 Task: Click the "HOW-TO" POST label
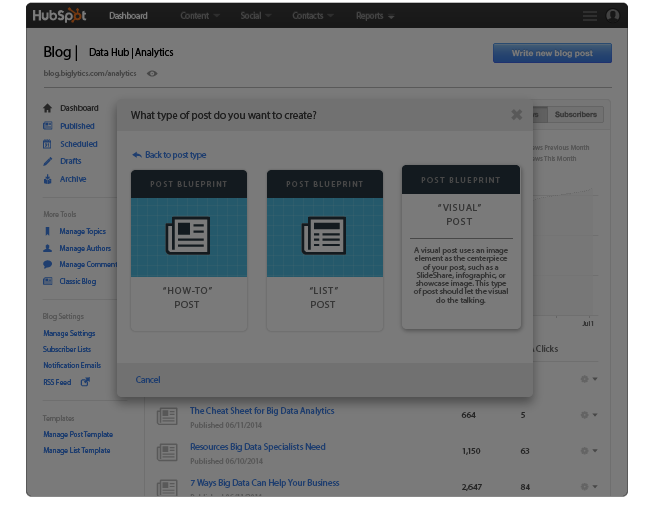[187, 297]
